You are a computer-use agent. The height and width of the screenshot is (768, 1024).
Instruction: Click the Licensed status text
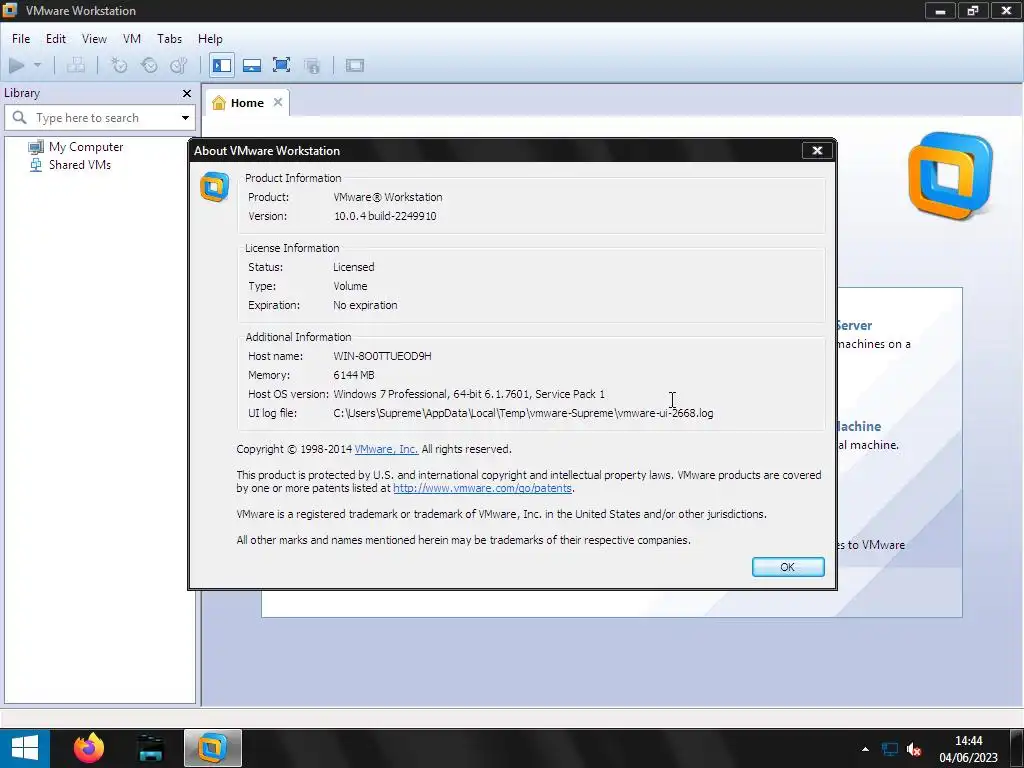353,267
